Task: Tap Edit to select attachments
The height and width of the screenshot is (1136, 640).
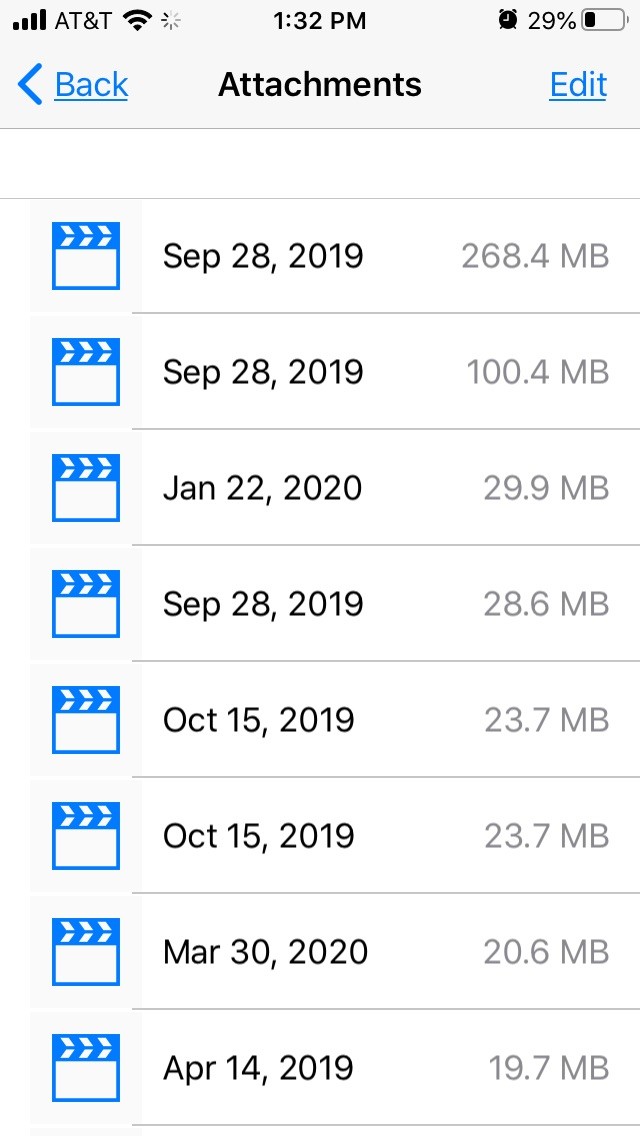Action: [x=577, y=85]
